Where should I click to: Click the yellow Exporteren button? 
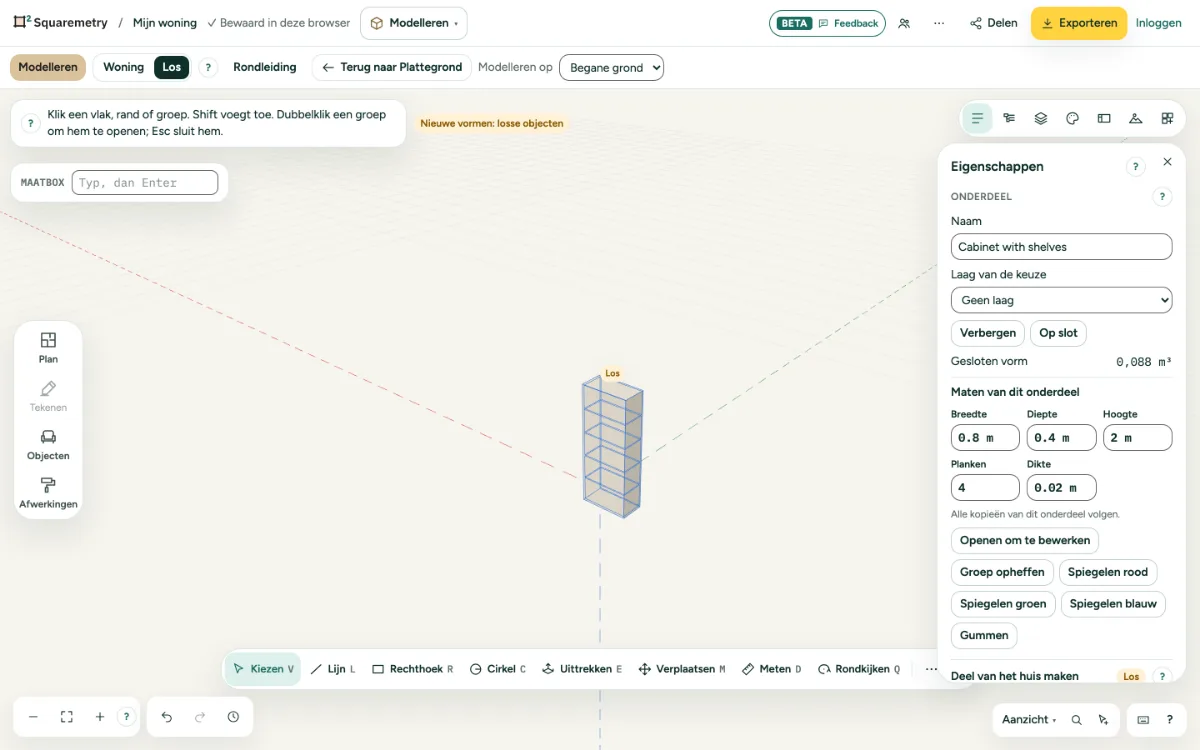tap(1079, 23)
